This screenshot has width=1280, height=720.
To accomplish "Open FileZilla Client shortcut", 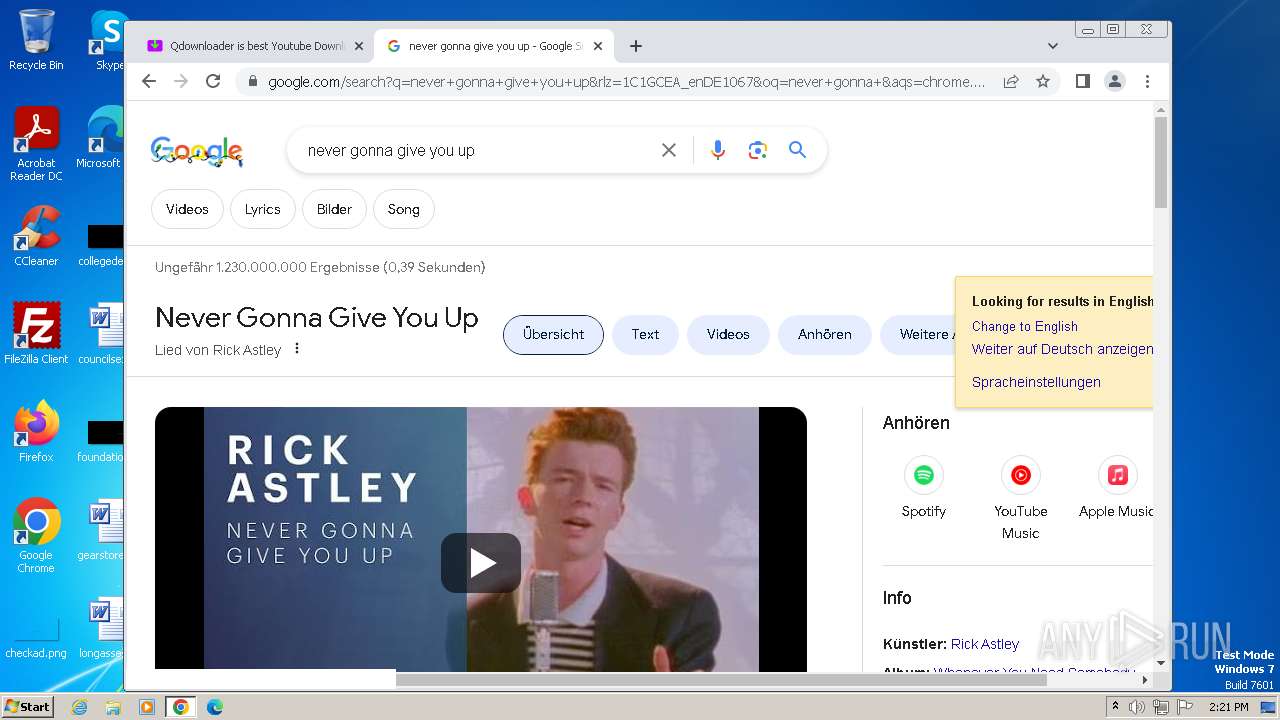I will pos(36,333).
